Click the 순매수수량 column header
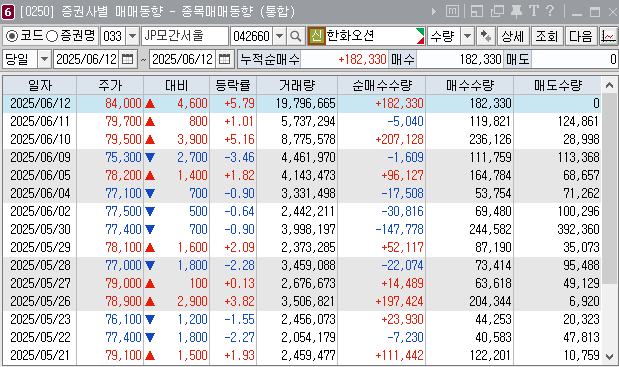 pyautogui.click(x=382, y=85)
